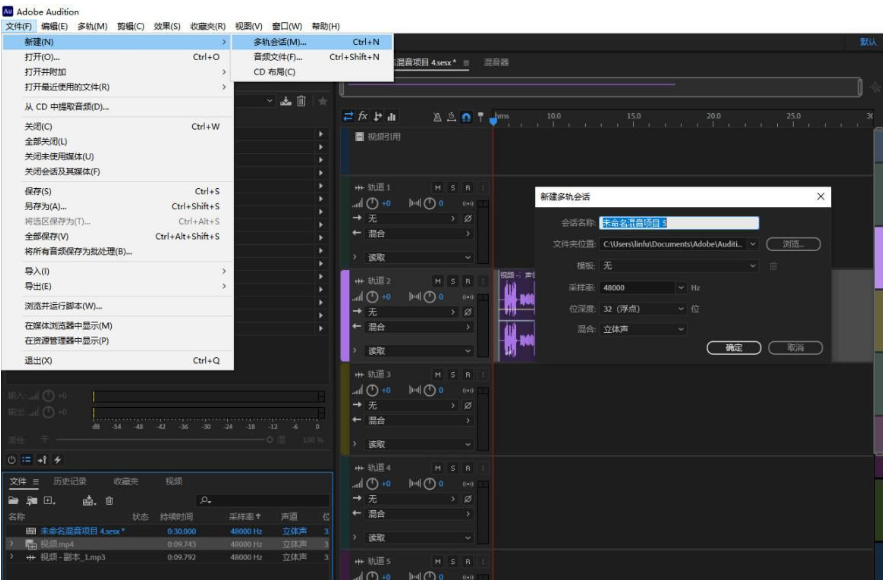Image resolution: width=883 pixels, height=580 pixels.
Task: Click the new file icon in Files panel
Action: coord(50,500)
